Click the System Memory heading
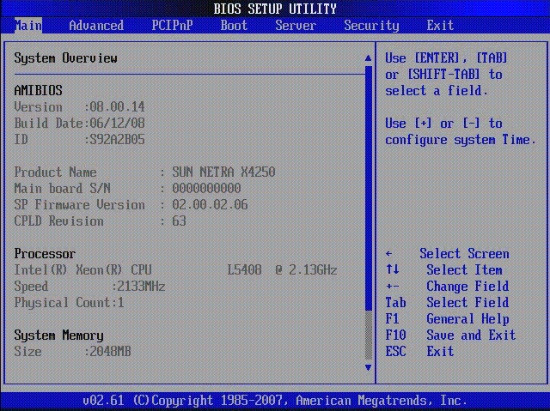Screen dimensions: 550x411 click(x=59, y=335)
